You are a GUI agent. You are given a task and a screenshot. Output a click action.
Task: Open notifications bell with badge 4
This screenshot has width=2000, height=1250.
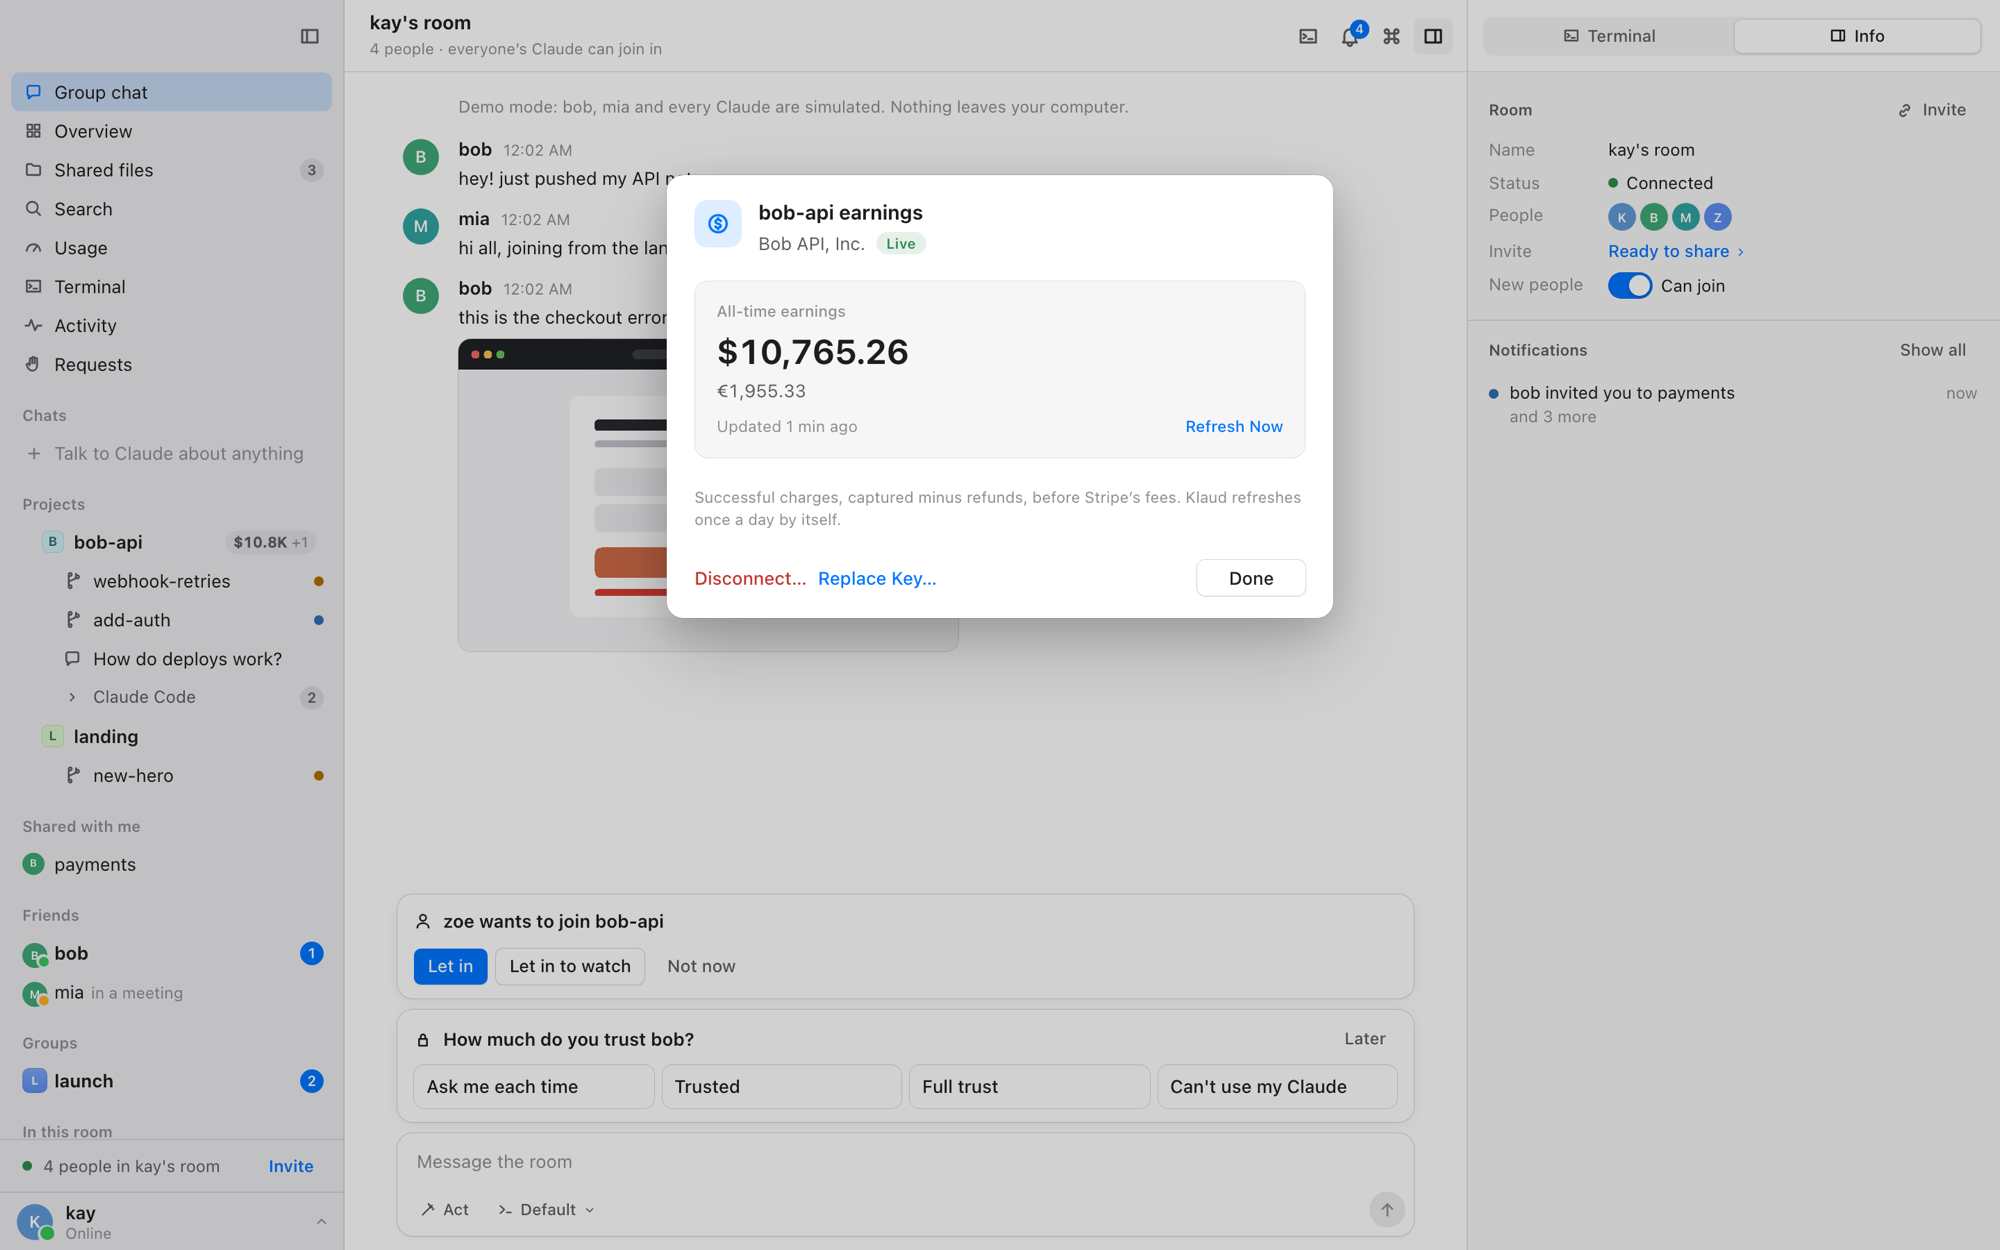pos(1350,37)
